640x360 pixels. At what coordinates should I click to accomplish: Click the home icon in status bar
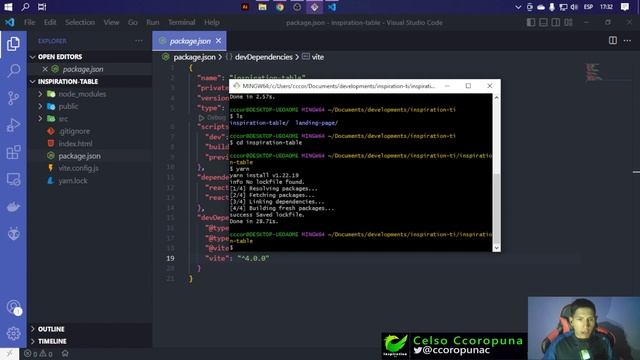click(65, 353)
